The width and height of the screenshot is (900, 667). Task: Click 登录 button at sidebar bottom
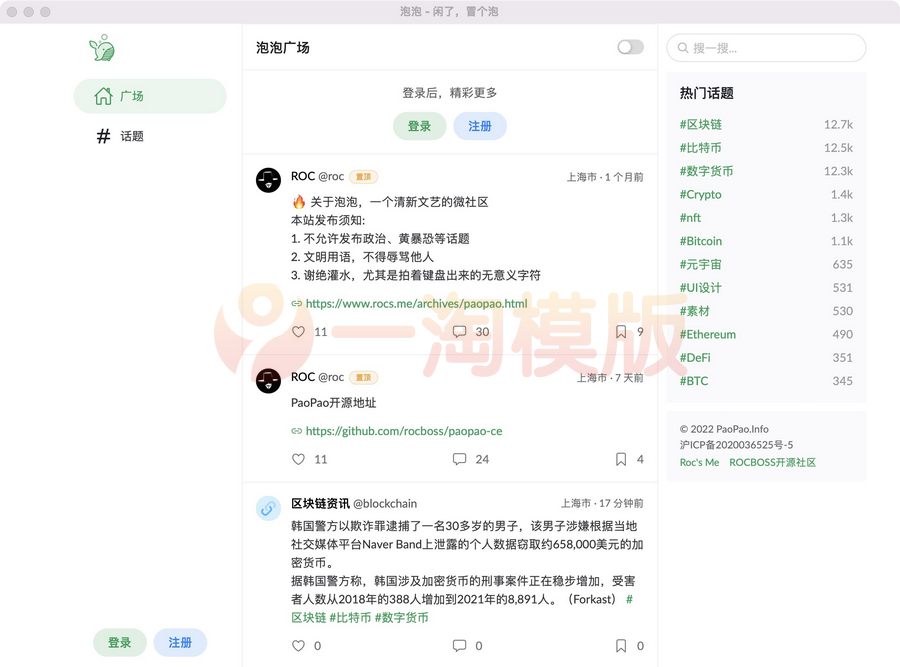tap(119, 642)
